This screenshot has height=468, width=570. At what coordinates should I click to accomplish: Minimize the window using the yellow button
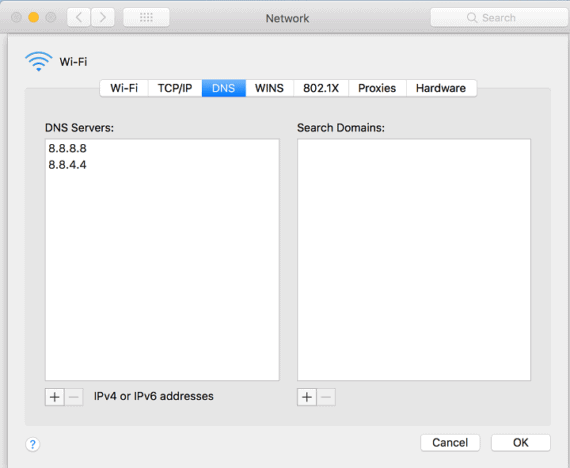(x=33, y=17)
